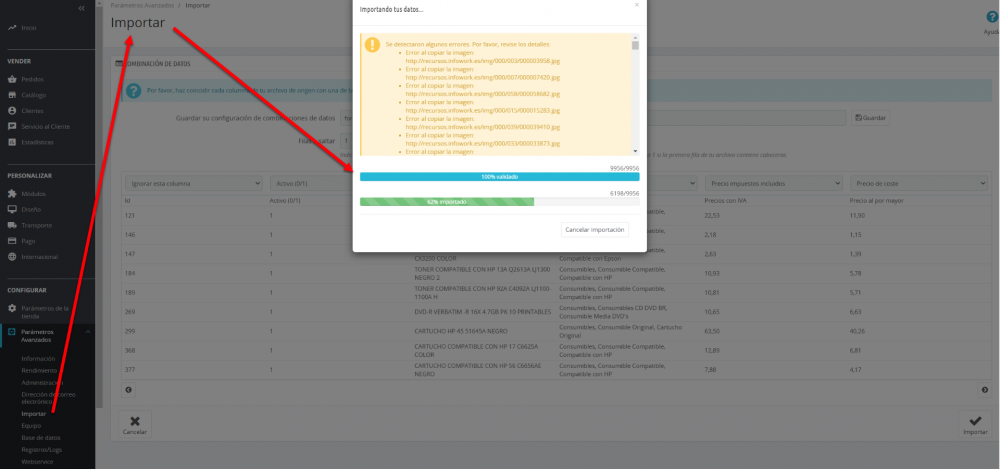
Task: Click the error URL ending 000003958.jpg
Action: pyautogui.click(x=483, y=61)
